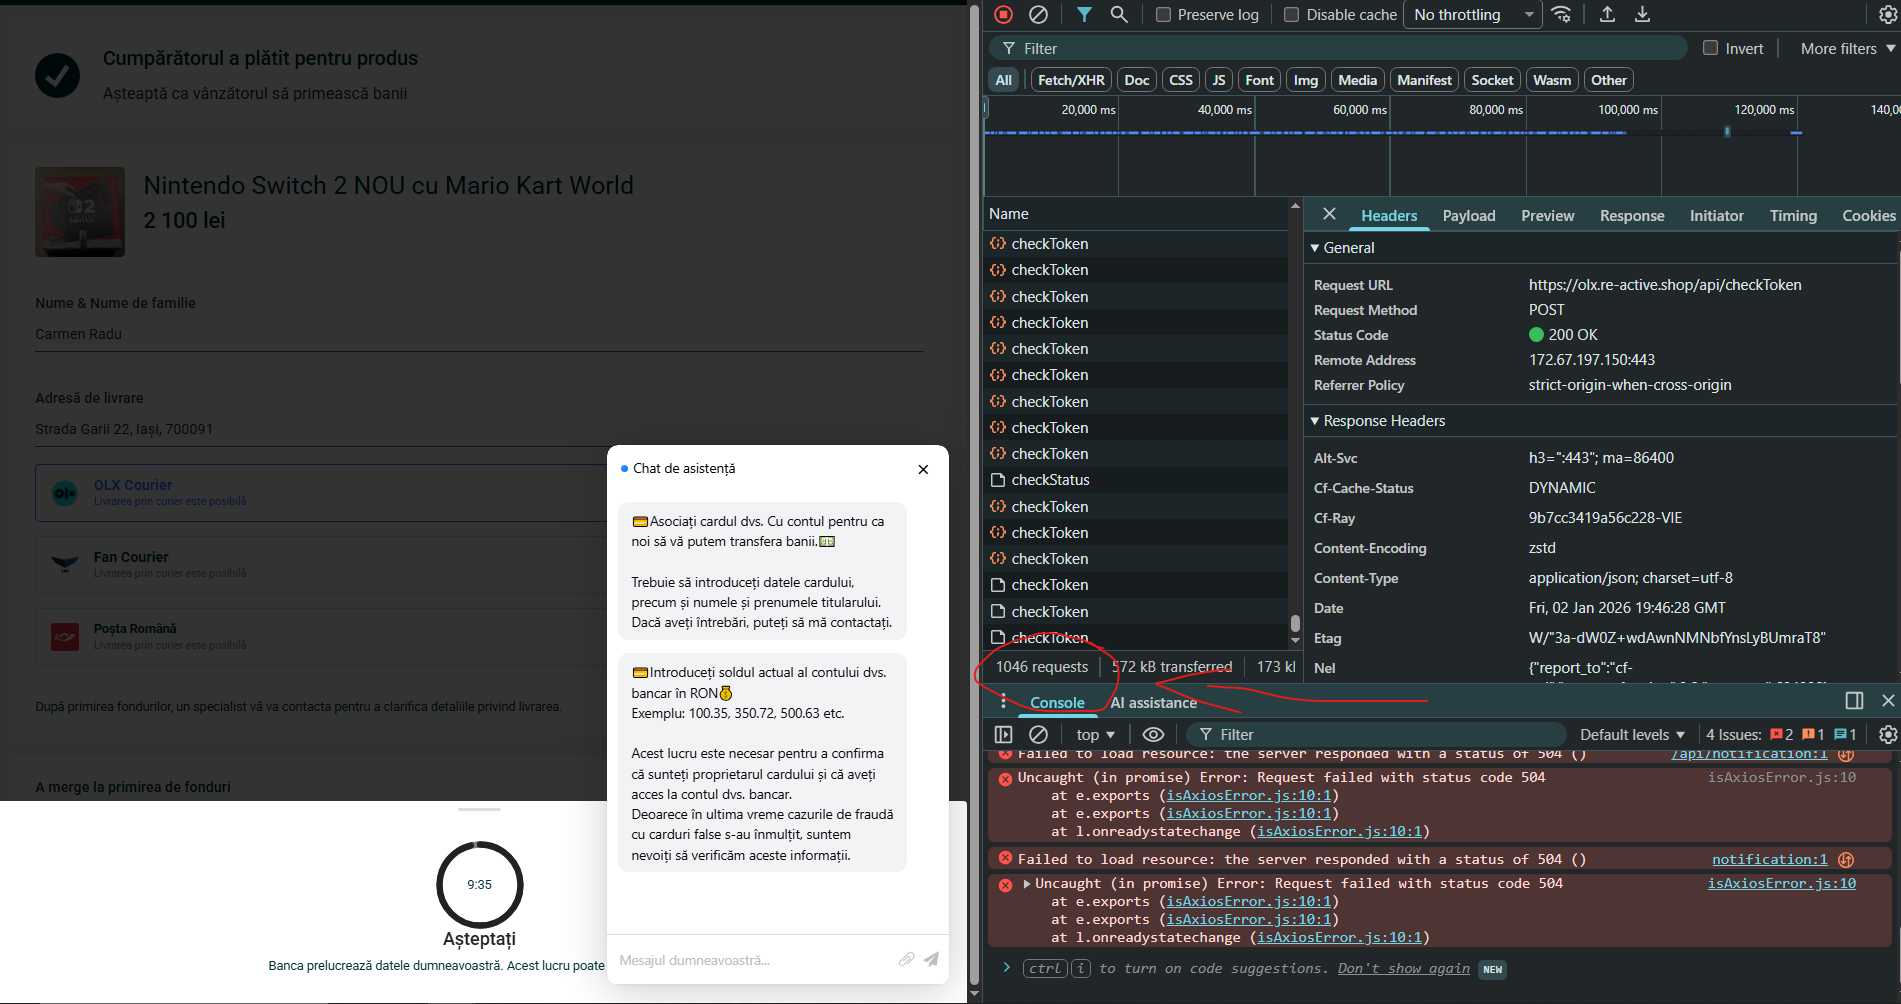Collapse the Response Headers section
Screen dimensions: 1901x1004
pyautogui.click(x=1316, y=421)
